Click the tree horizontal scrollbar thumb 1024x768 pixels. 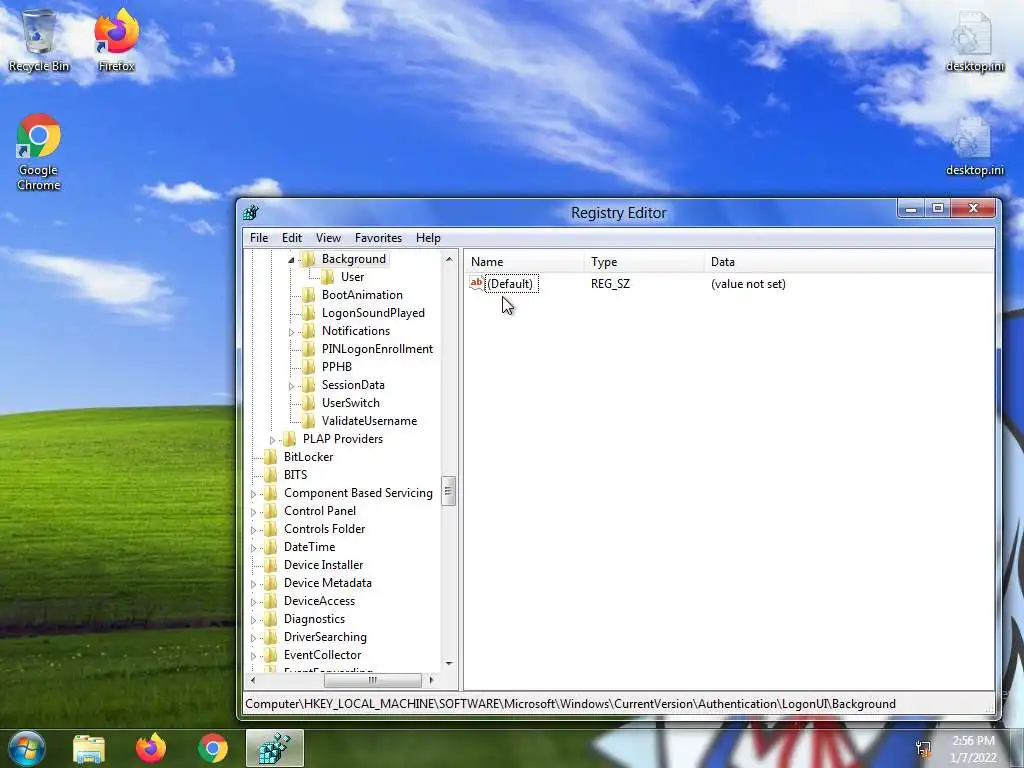[x=372, y=680]
